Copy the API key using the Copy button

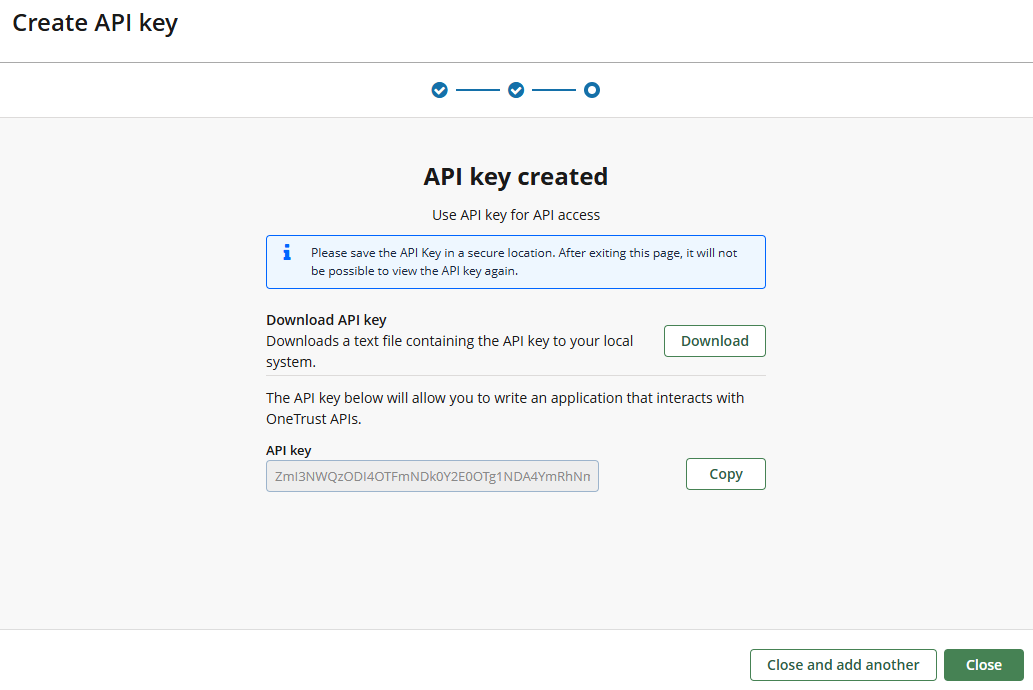pos(725,473)
